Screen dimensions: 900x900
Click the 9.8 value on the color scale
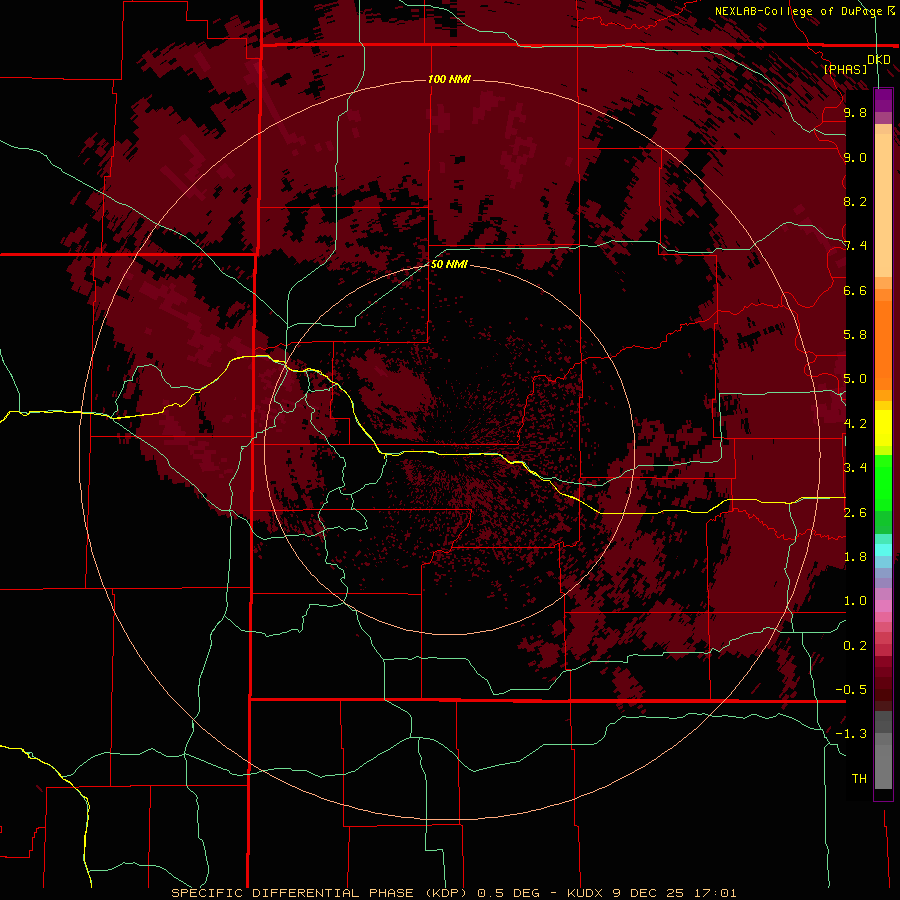[855, 112]
